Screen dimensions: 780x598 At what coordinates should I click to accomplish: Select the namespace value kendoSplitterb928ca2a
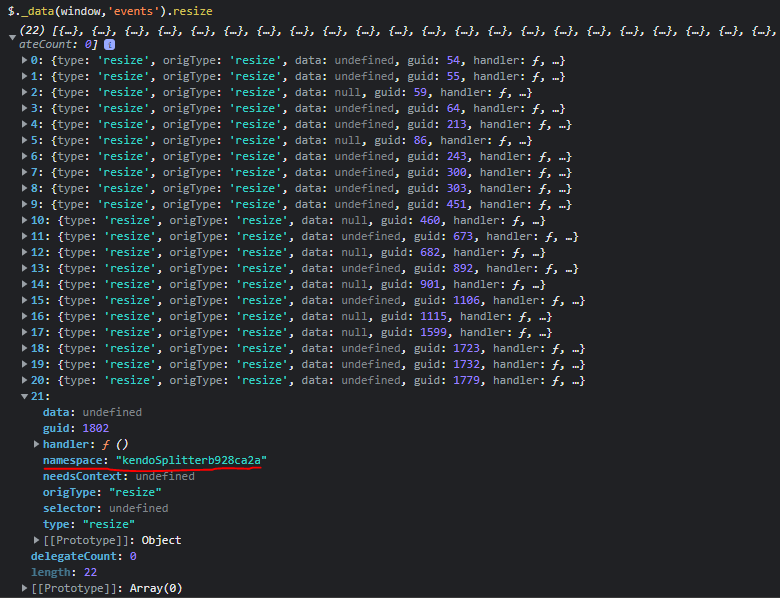[x=191, y=460]
